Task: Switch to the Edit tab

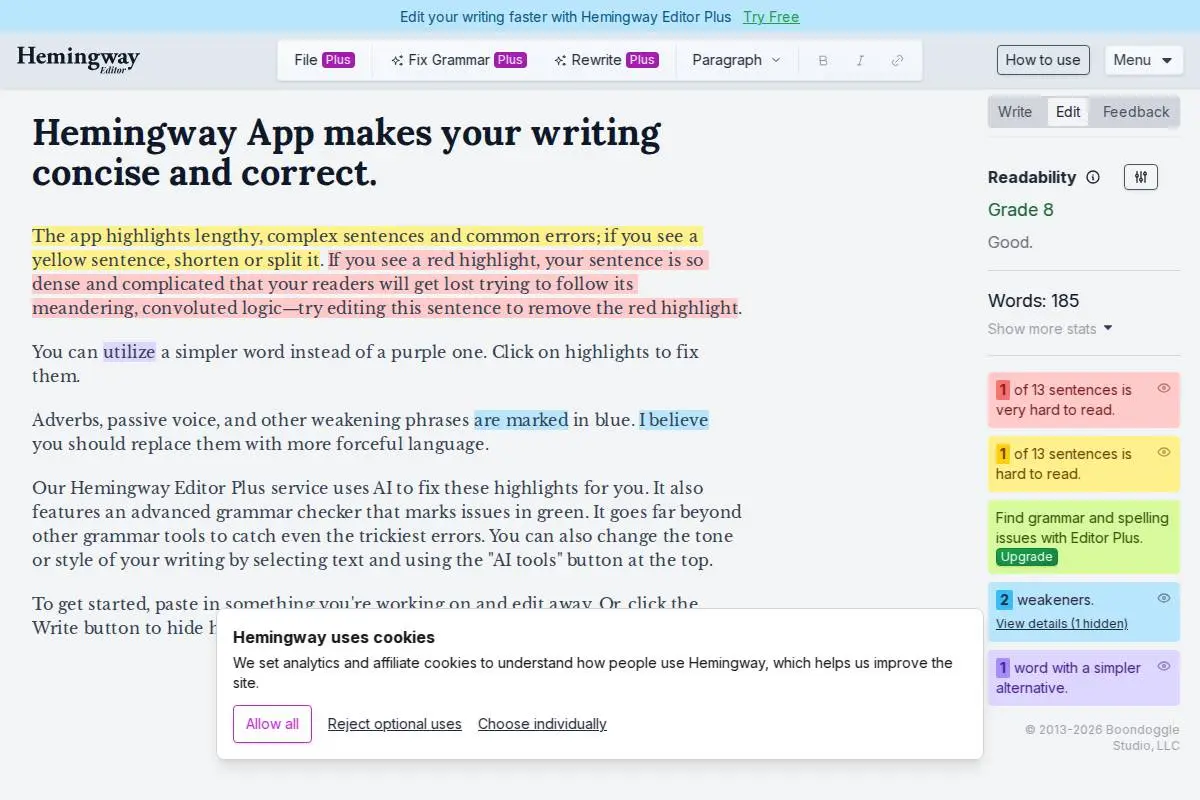Action: pyautogui.click(x=1068, y=112)
